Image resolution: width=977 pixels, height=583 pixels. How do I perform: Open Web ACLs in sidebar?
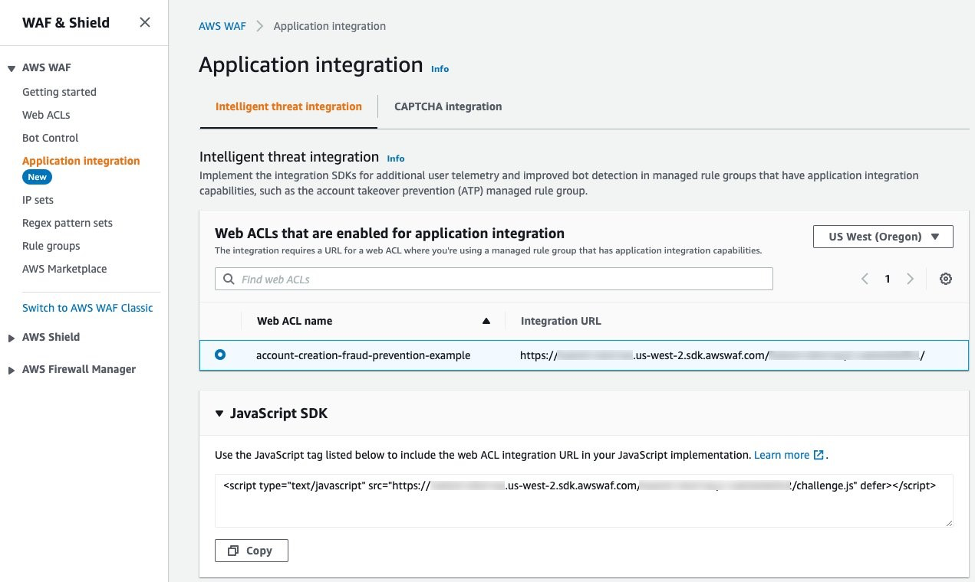[46, 115]
